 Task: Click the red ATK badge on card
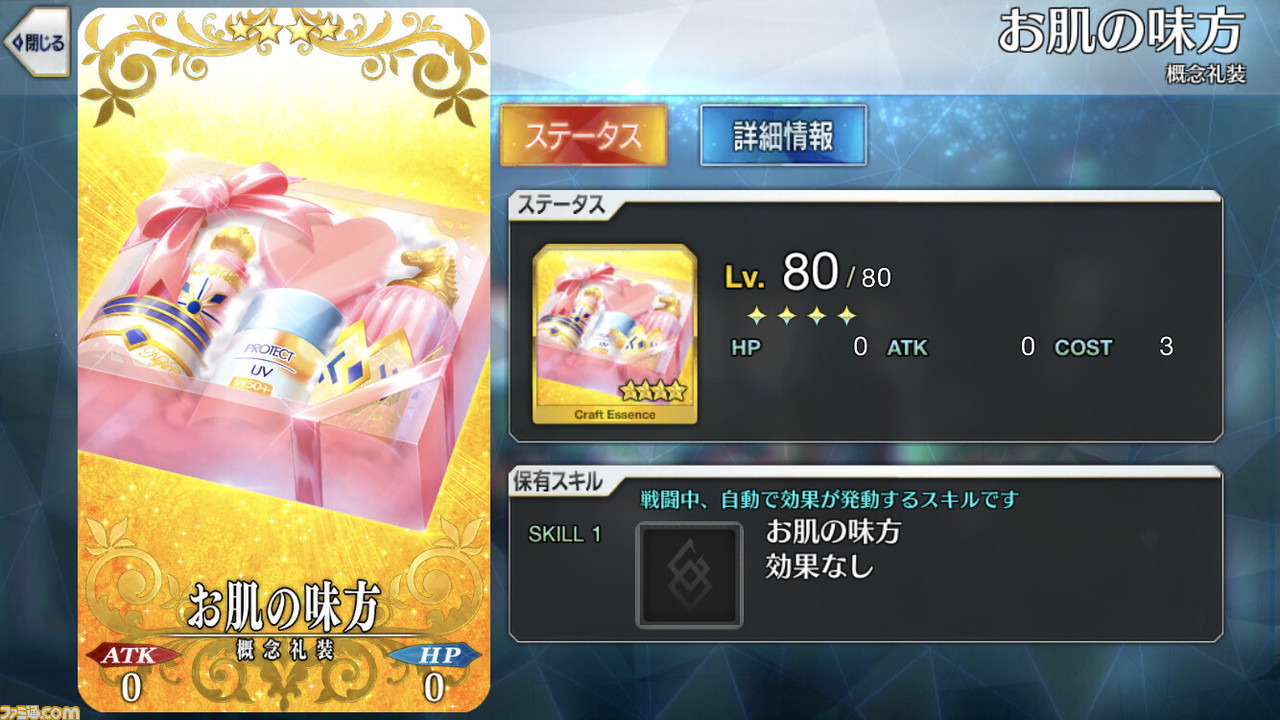point(131,656)
